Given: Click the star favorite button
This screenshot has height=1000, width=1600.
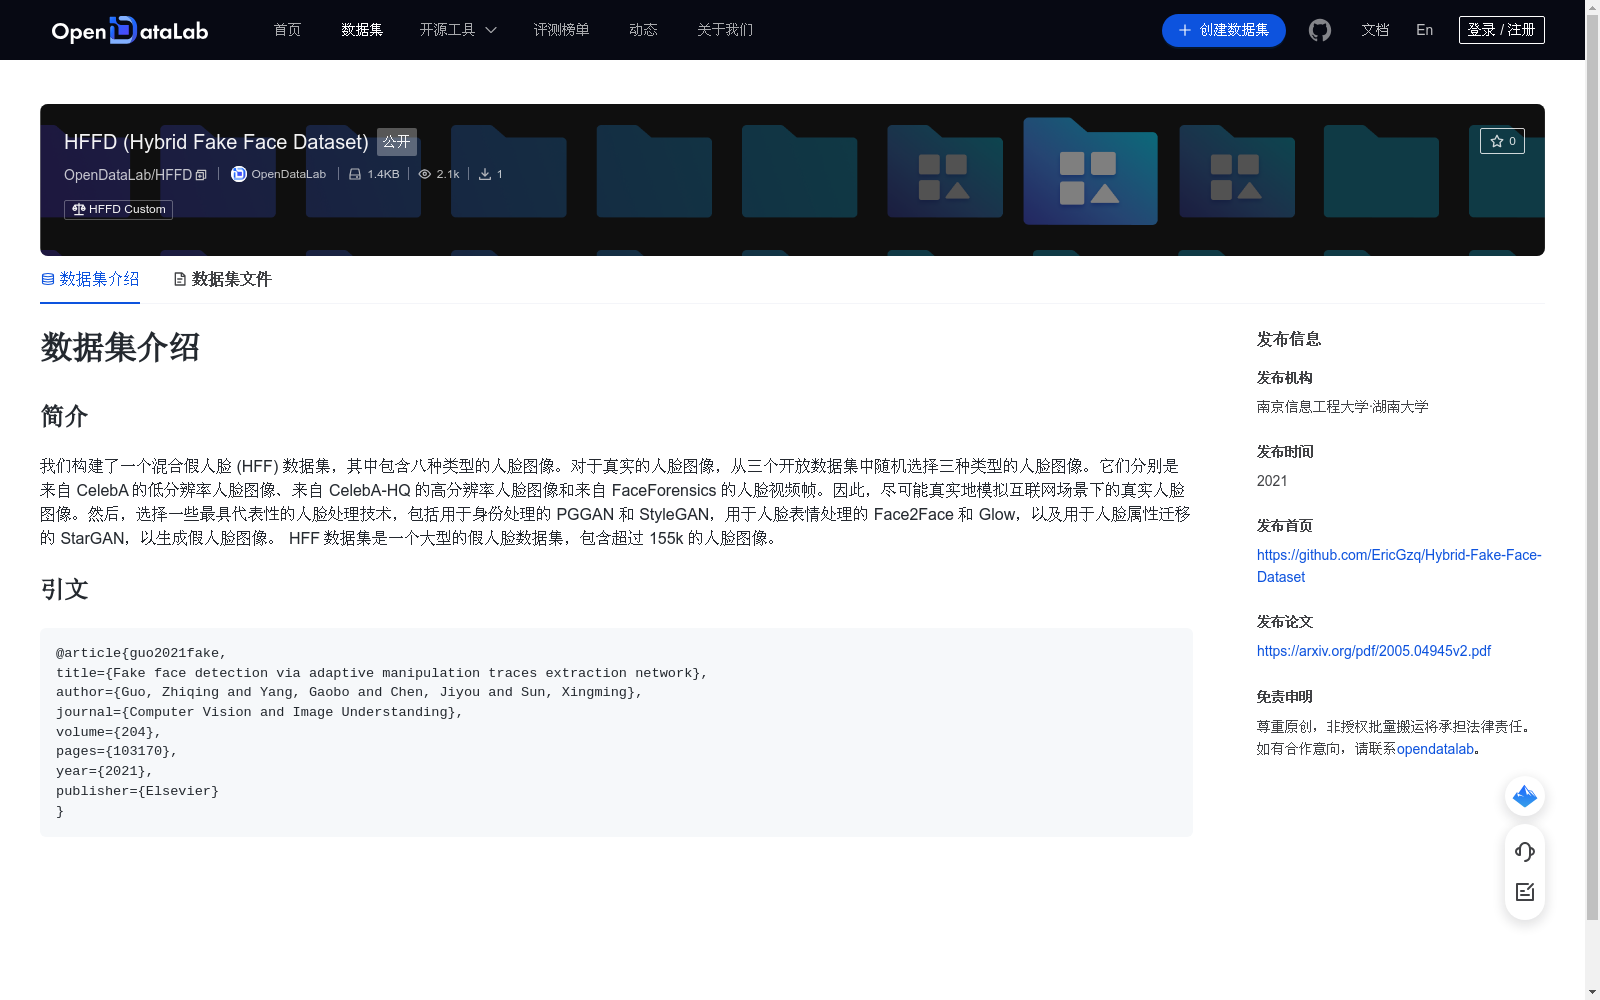Looking at the screenshot, I should [1502, 141].
